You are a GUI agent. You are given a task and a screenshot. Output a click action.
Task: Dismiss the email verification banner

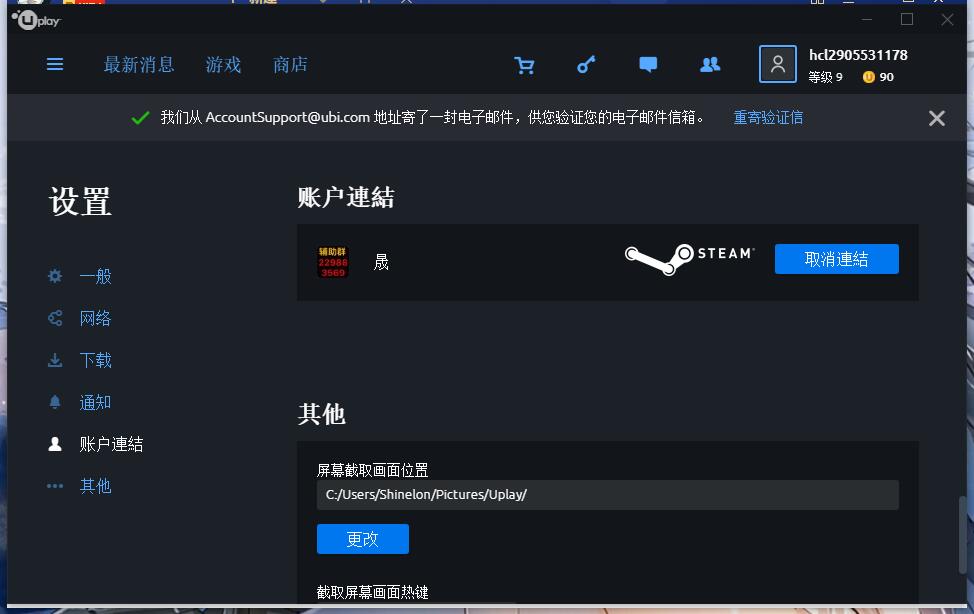tap(937, 118)
